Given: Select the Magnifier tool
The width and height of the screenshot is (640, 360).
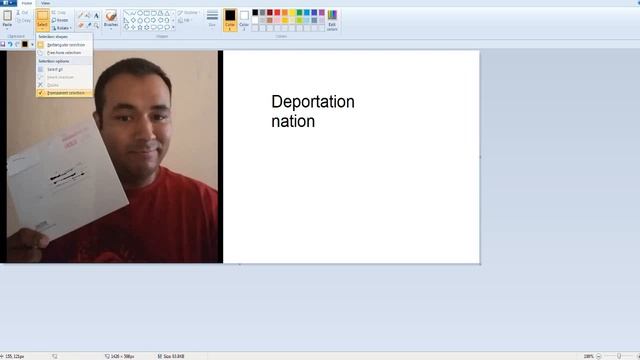Looking at the screenshot, I should (96, 25).
